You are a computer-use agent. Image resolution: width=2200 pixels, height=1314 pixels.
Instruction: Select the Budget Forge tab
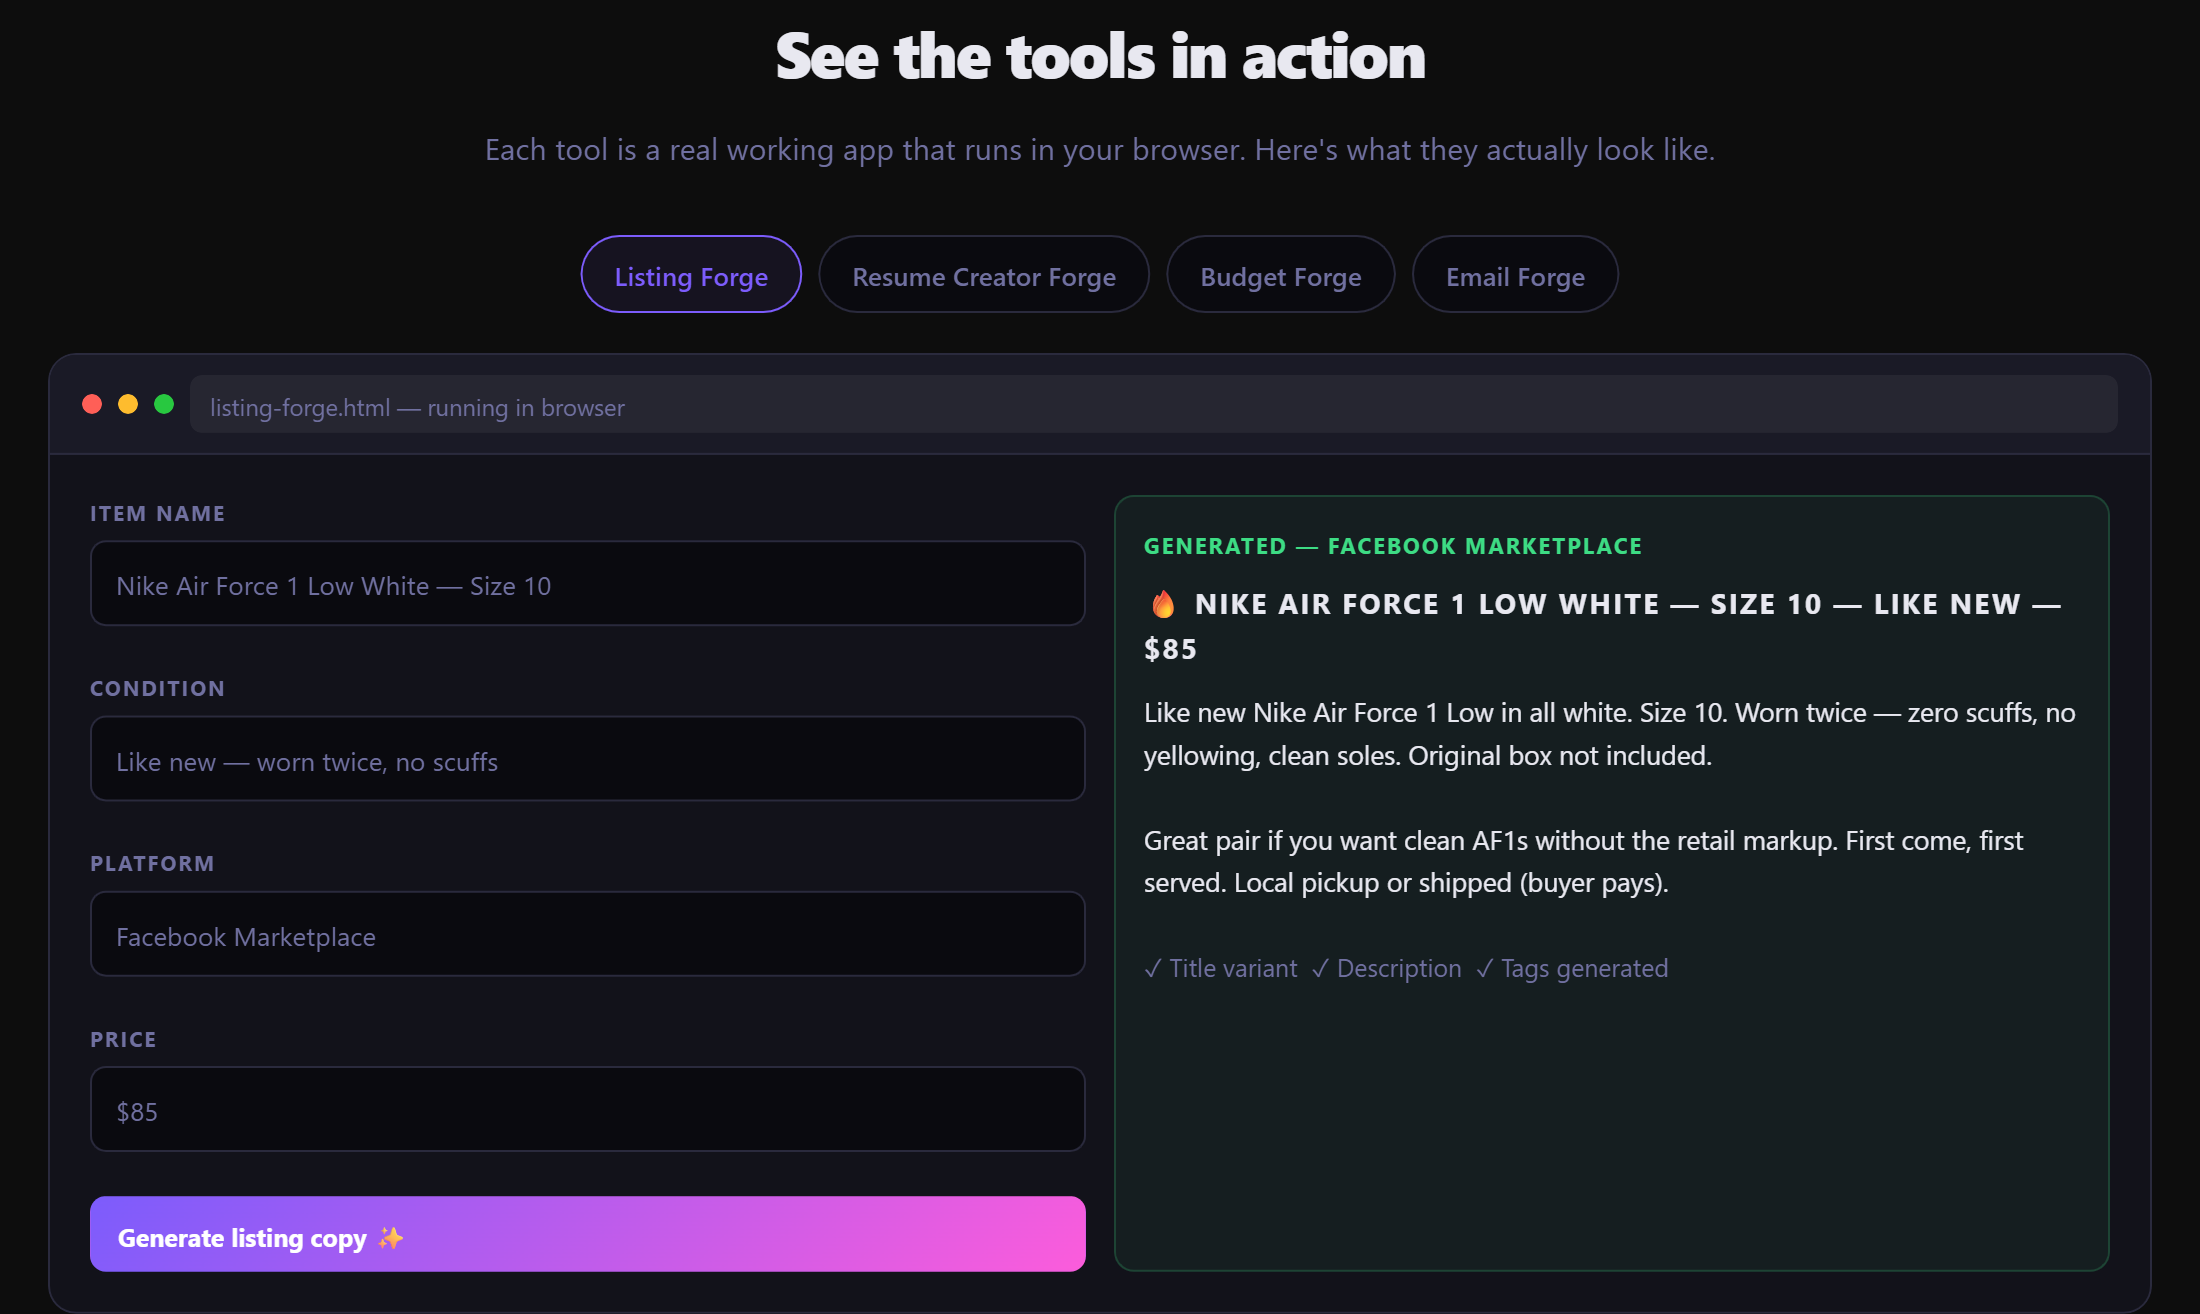pos(1280,275)
